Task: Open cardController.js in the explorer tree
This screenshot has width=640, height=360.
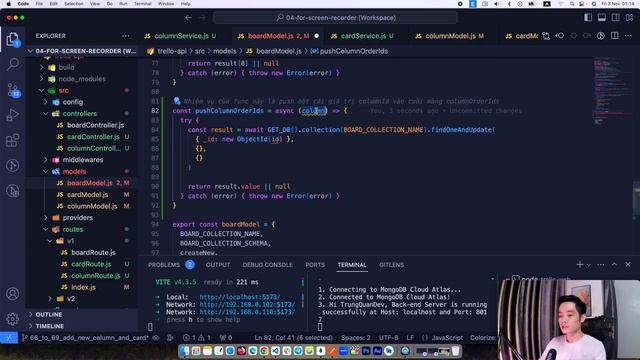Action: 93,137
